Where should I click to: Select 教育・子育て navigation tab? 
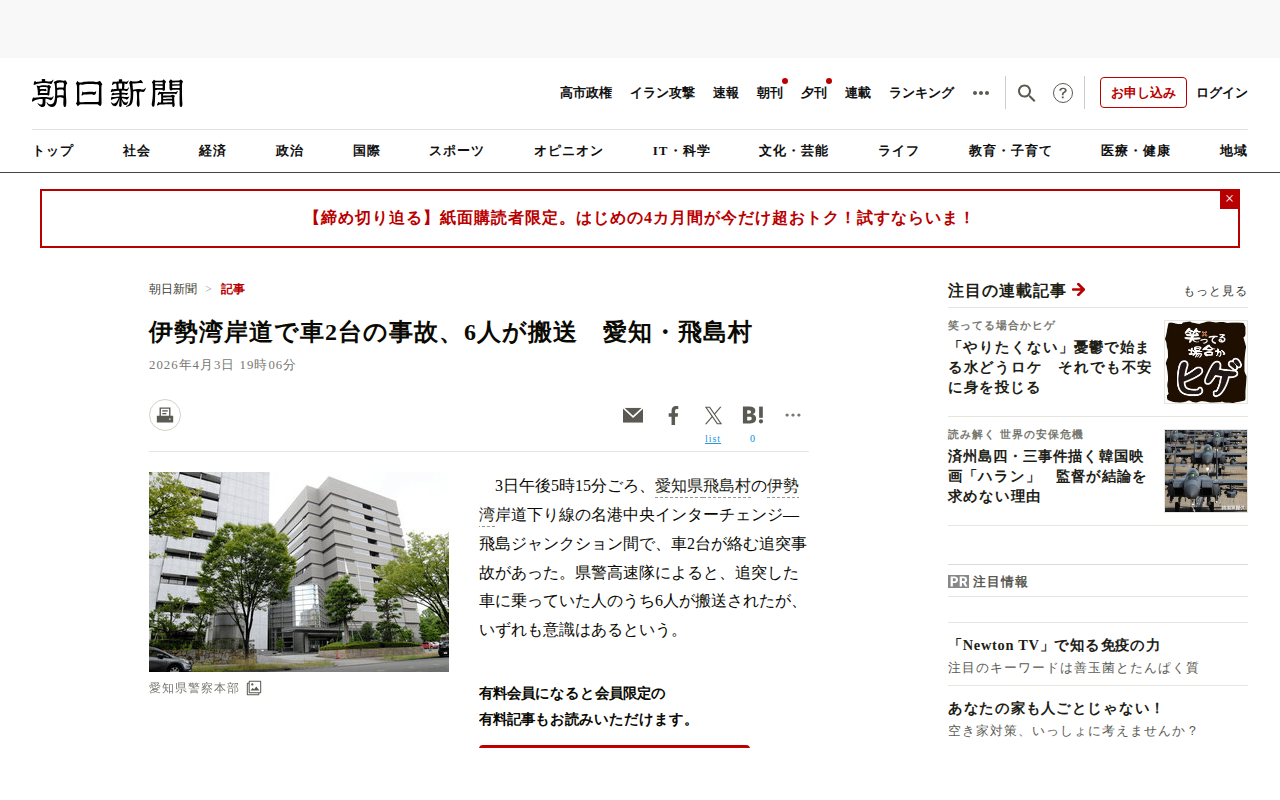pyautogui.click(x=1010, y=151)
